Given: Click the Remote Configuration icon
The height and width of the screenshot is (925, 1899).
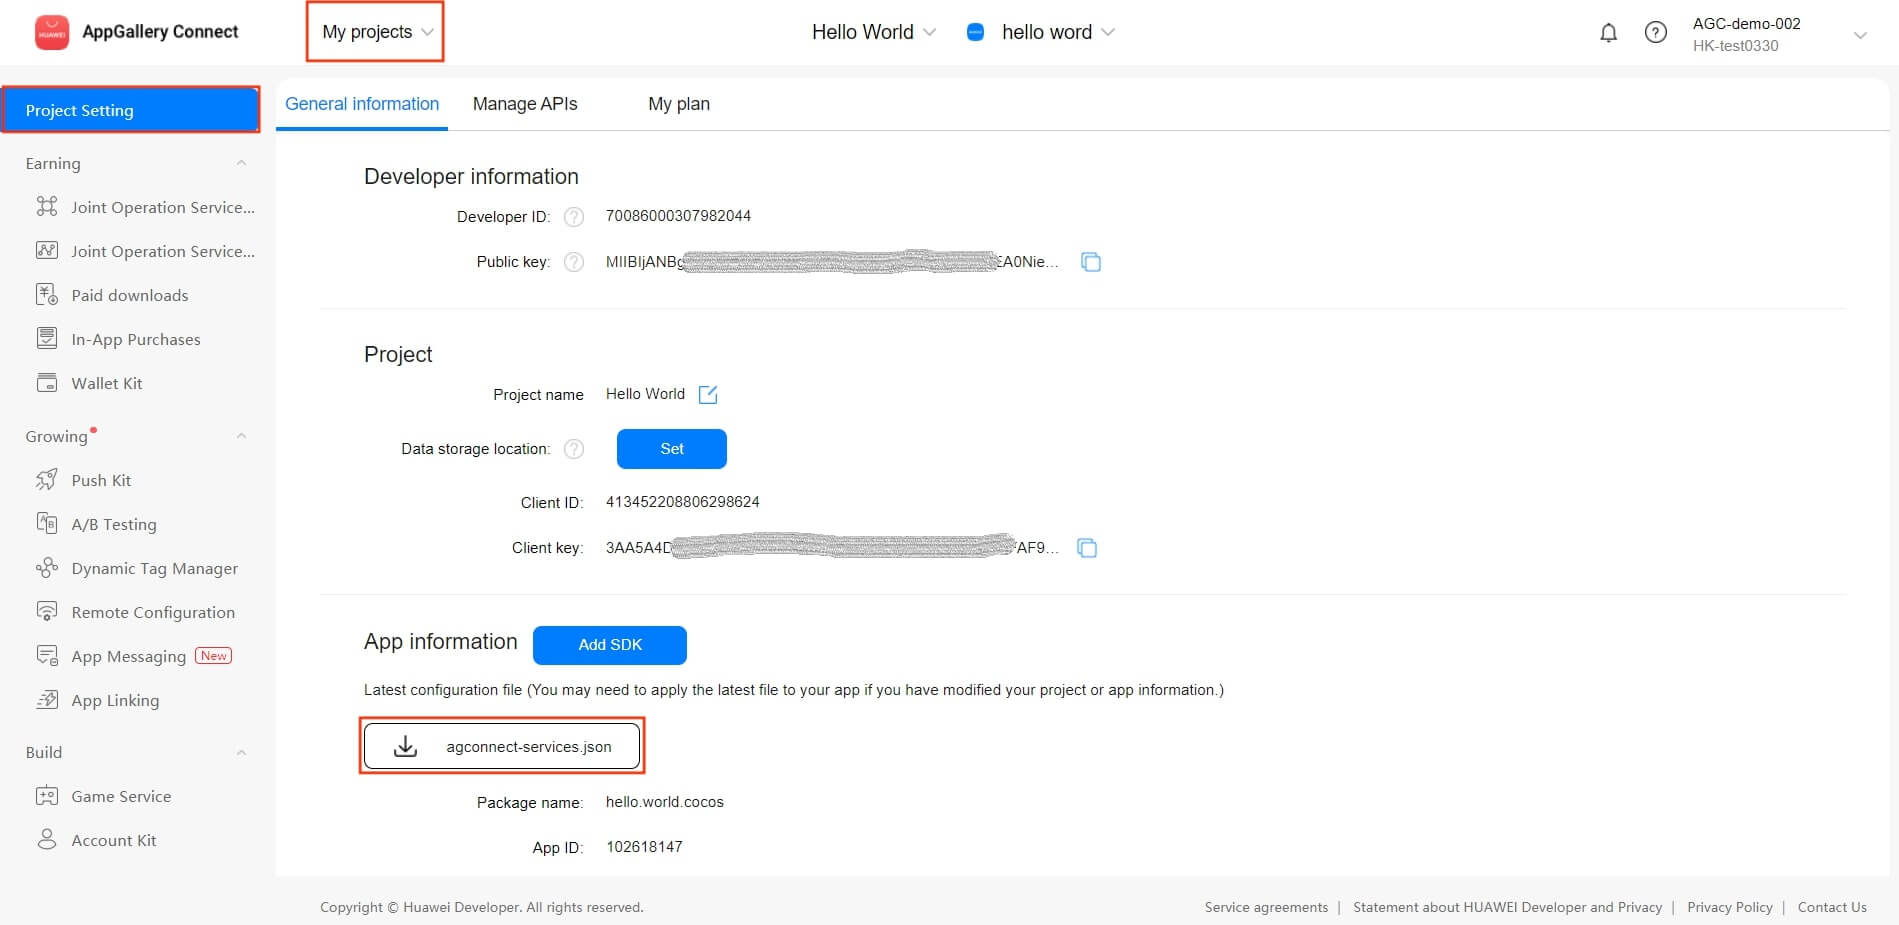Looking at the screenshot, I should point(47,612).
